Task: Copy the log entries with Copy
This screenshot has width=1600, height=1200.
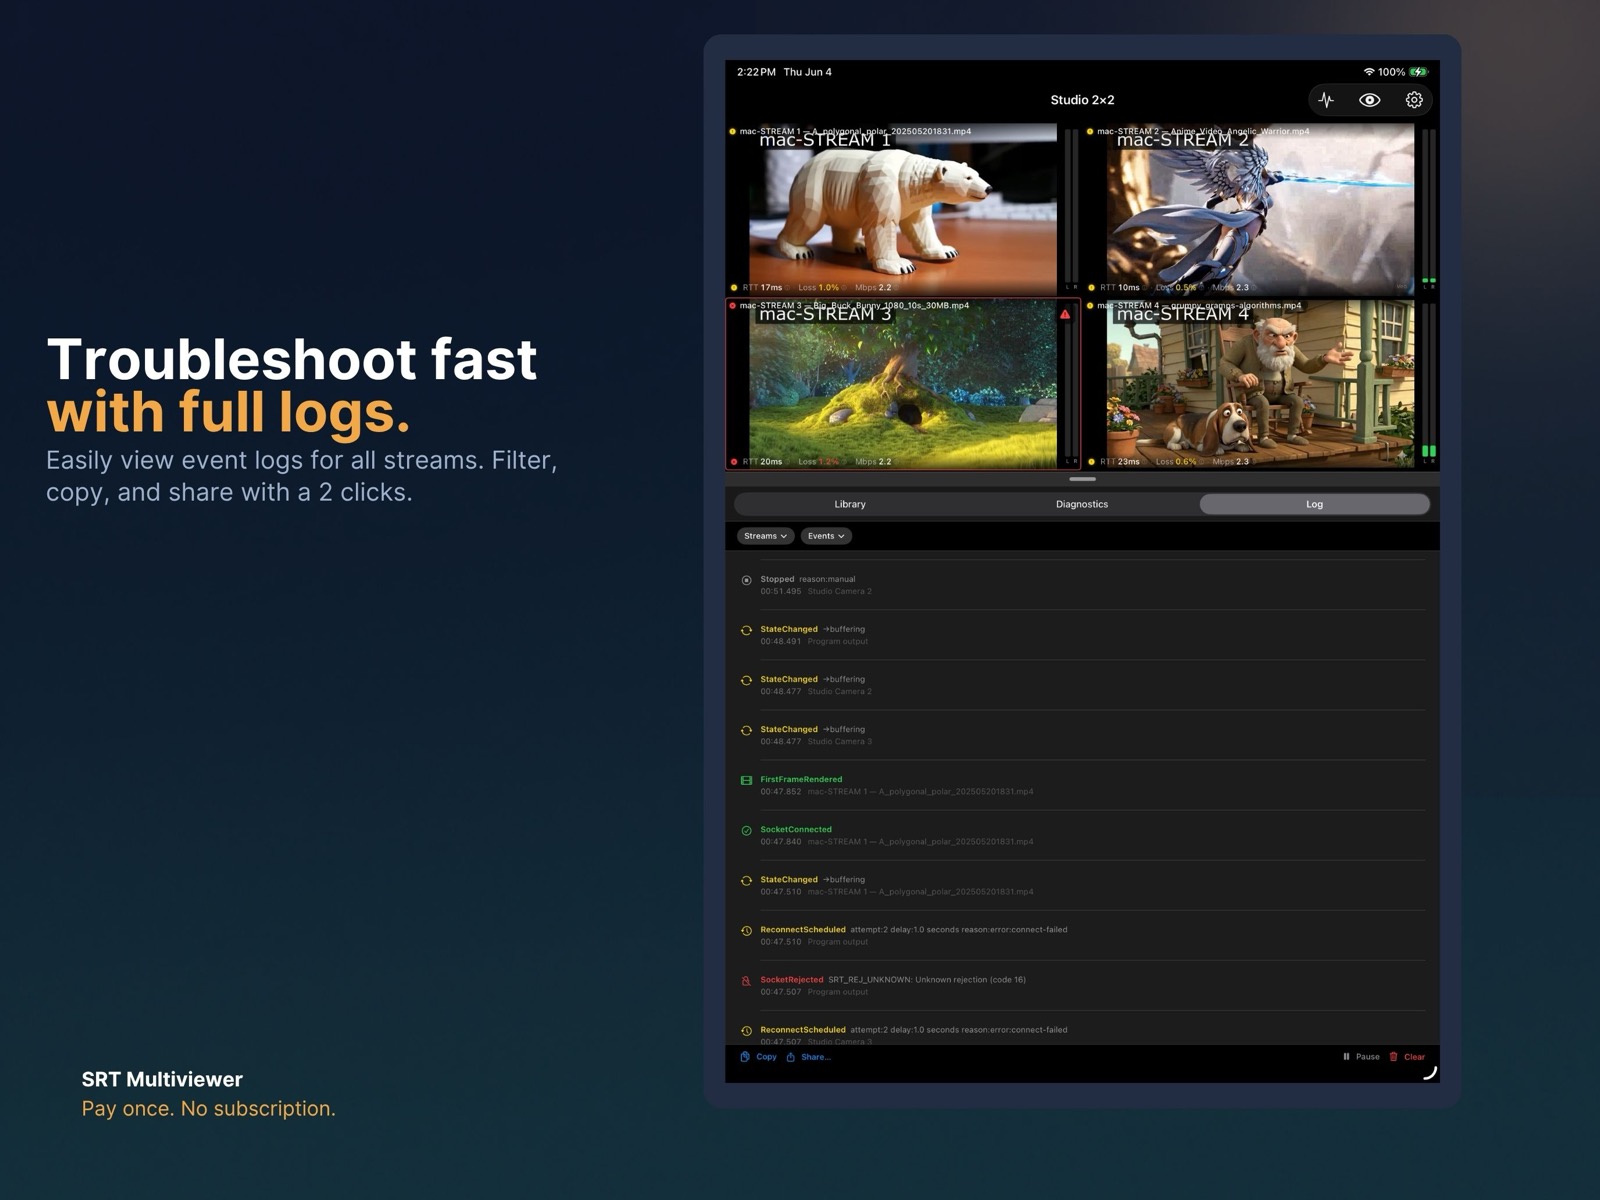Action: [x=766, y=1057]
